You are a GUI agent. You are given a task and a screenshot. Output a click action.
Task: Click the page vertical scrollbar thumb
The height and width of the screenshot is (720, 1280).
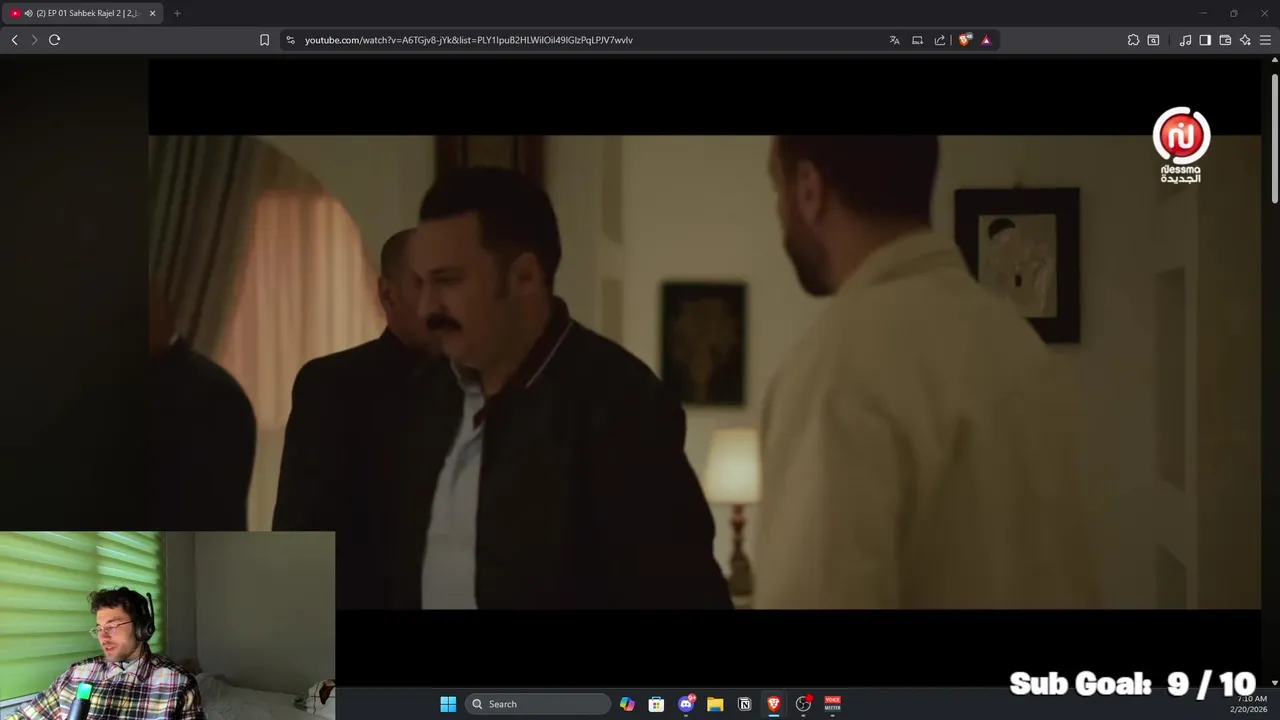click(x=1274, y=137)
